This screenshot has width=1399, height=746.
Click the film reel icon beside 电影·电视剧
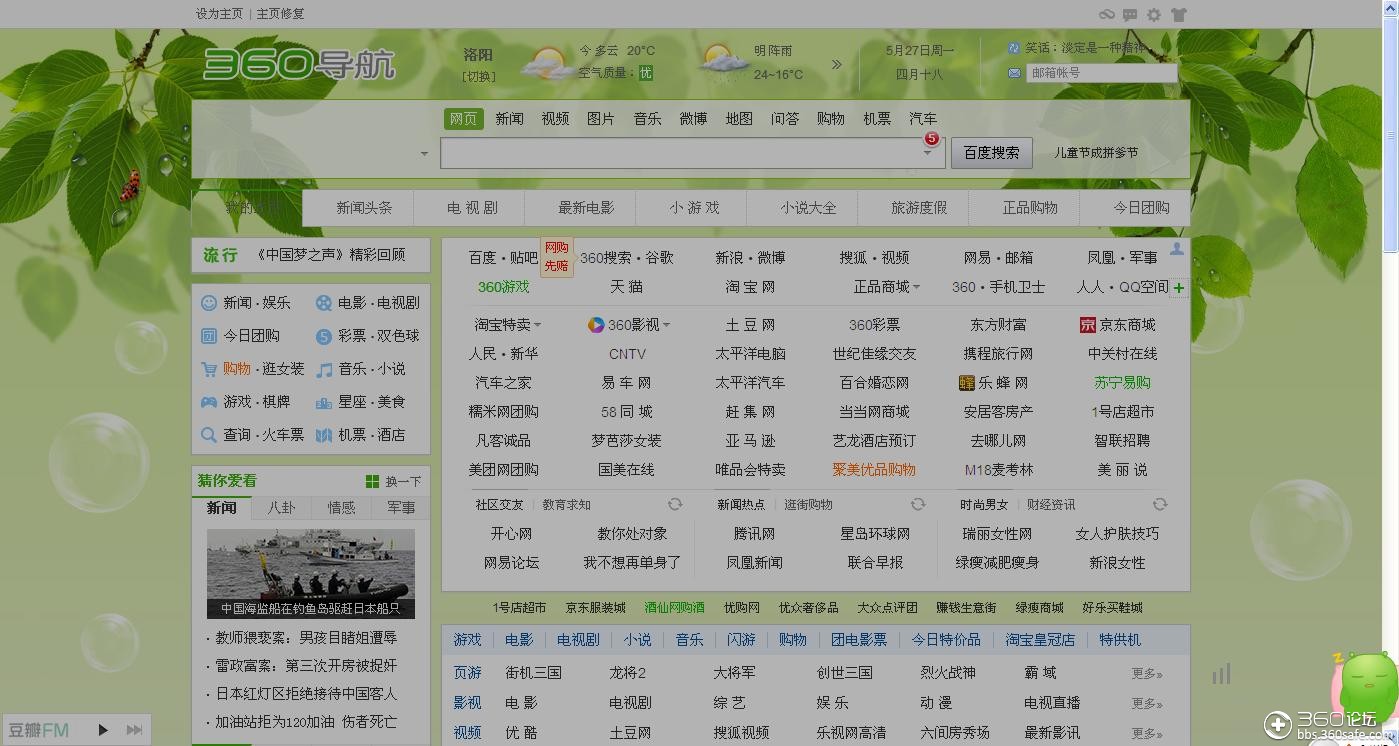[324, 302]
